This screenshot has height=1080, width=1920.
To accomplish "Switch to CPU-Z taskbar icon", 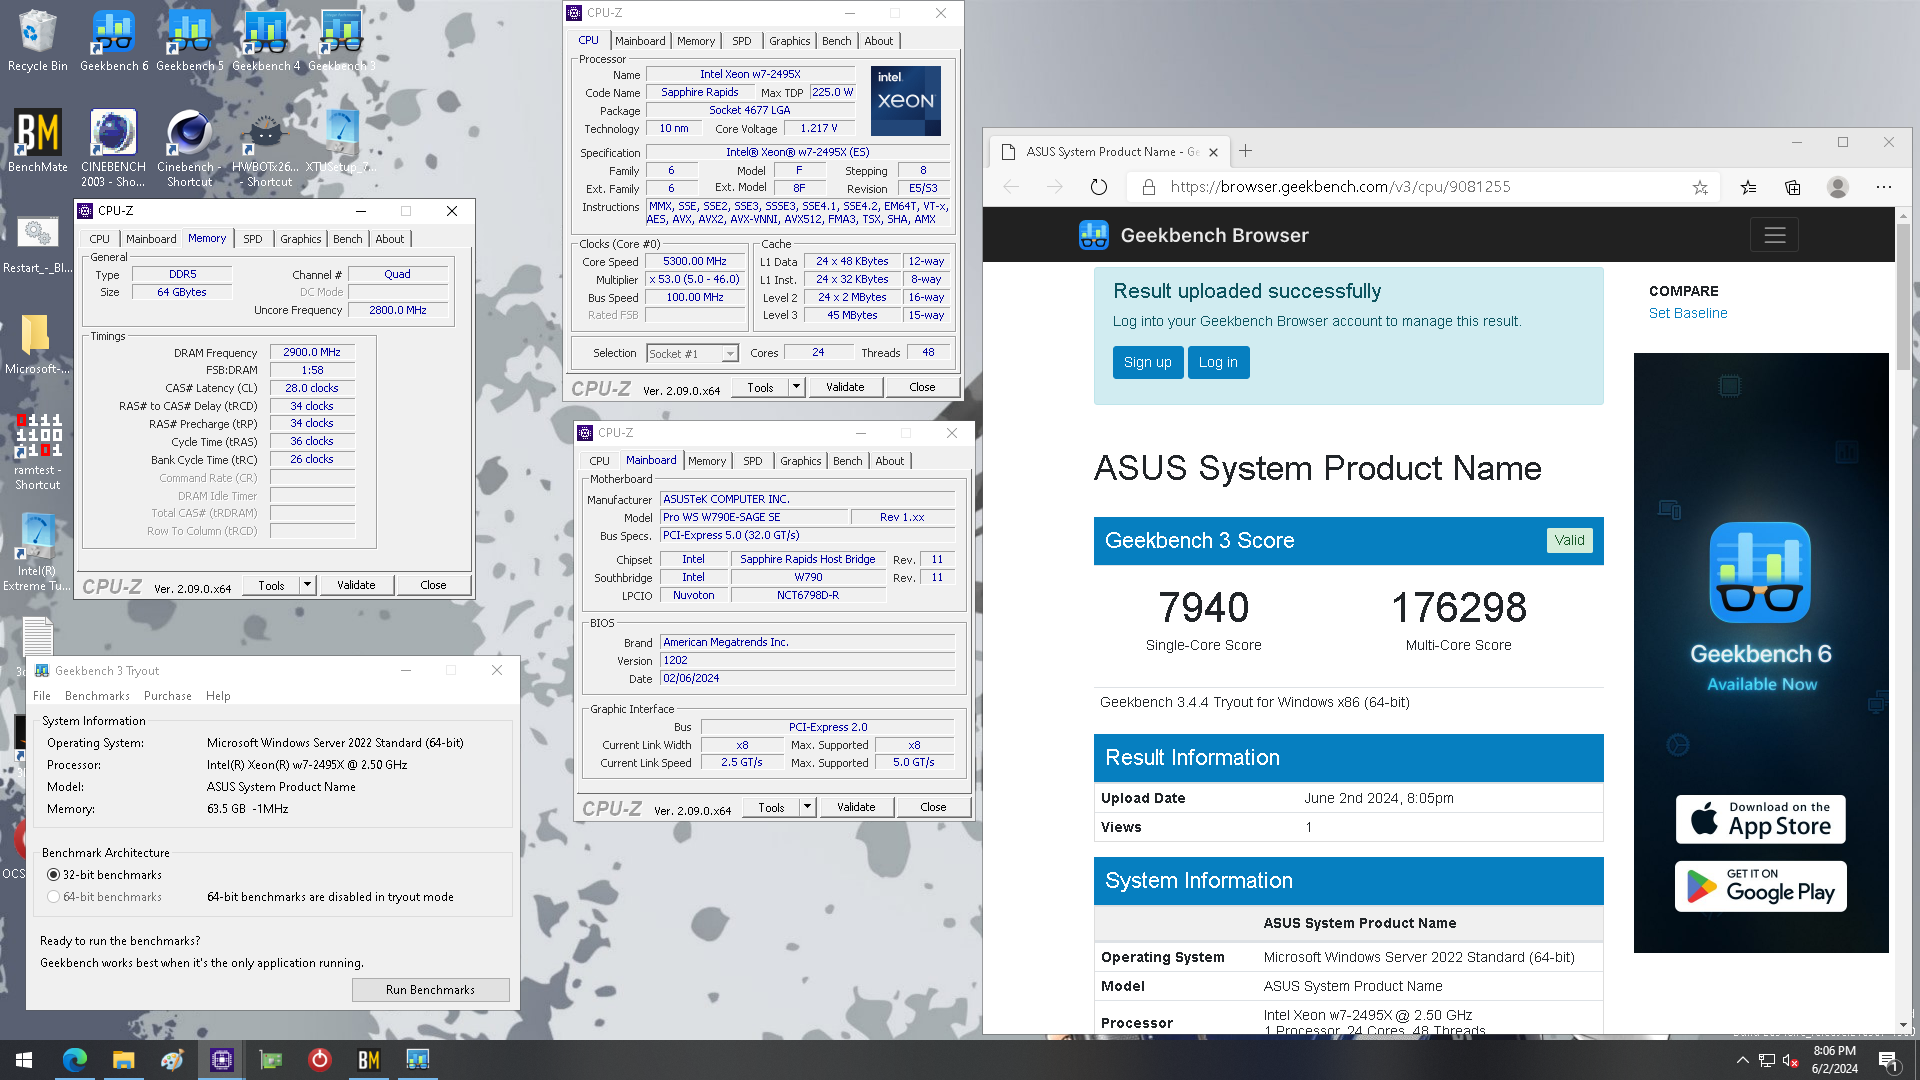I will tap(221, 1060).
